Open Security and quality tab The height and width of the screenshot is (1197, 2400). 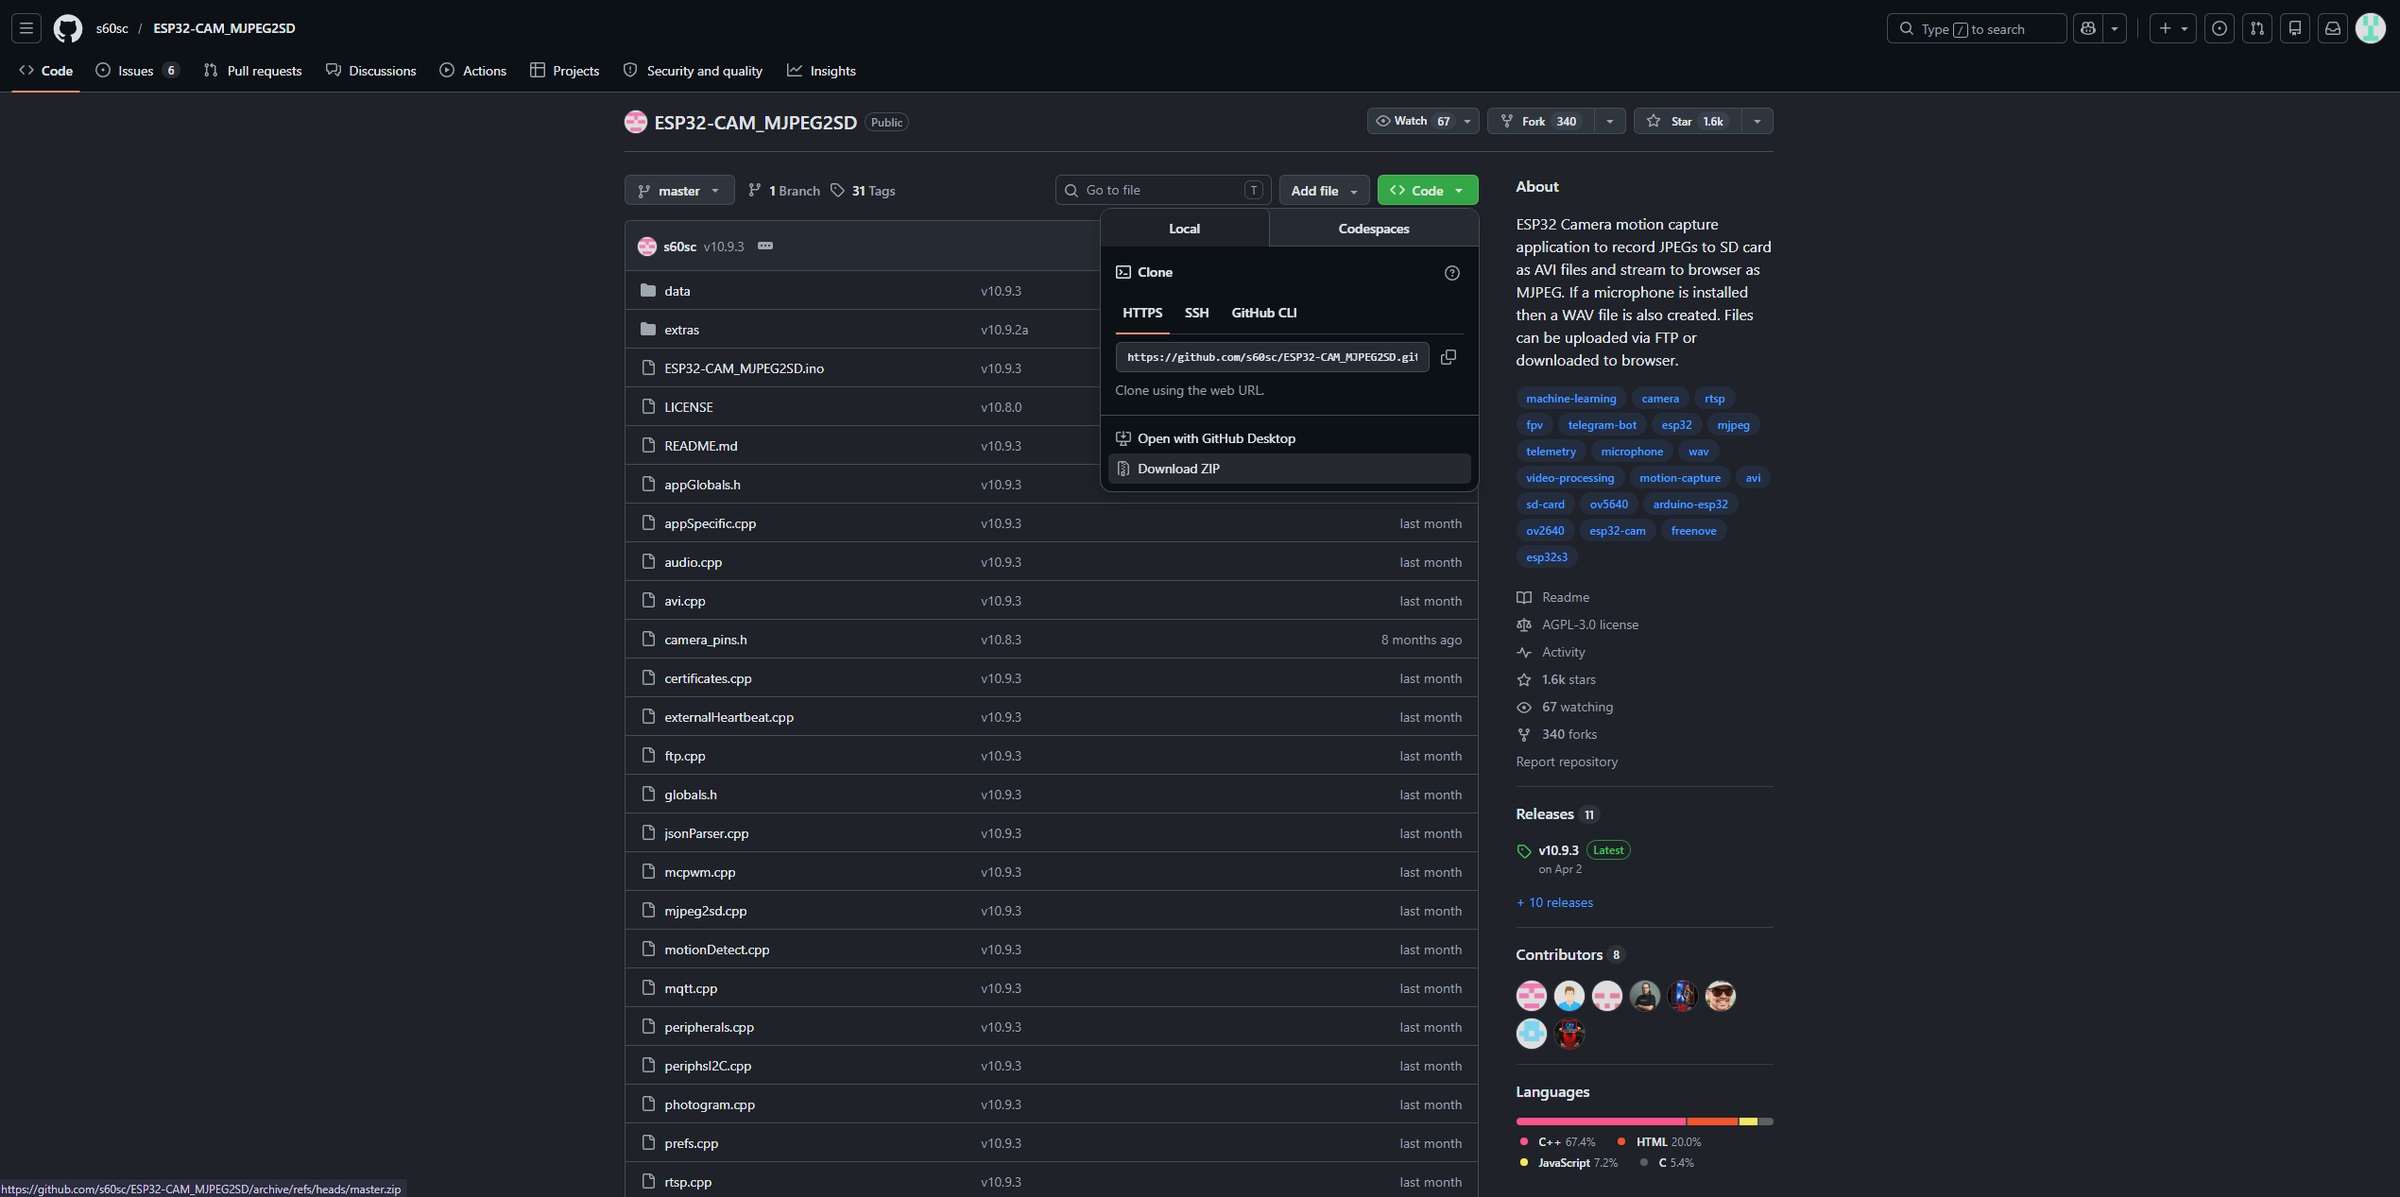pyautogui.click(x=693, y=71)
